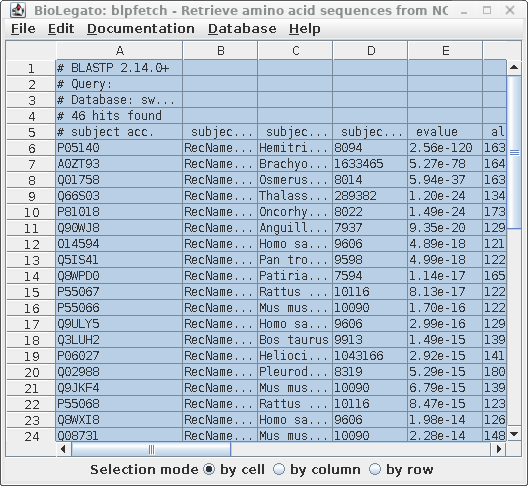Open the Help menu
The width and height of the screenshot is (528, 486).
tap(305, 29)
